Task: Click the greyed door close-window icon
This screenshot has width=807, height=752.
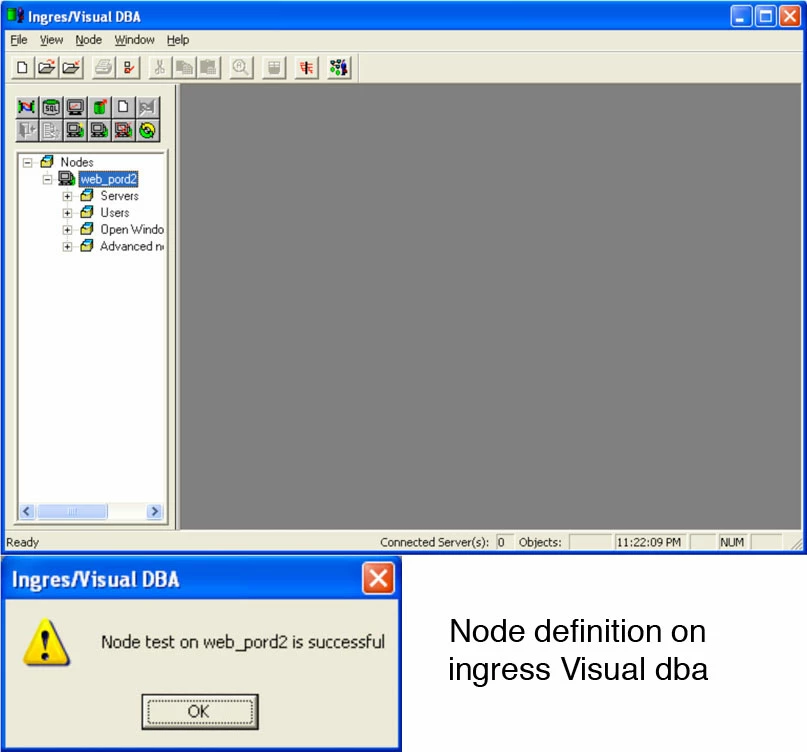Action: pyautogui.click(x=27, y=130)
